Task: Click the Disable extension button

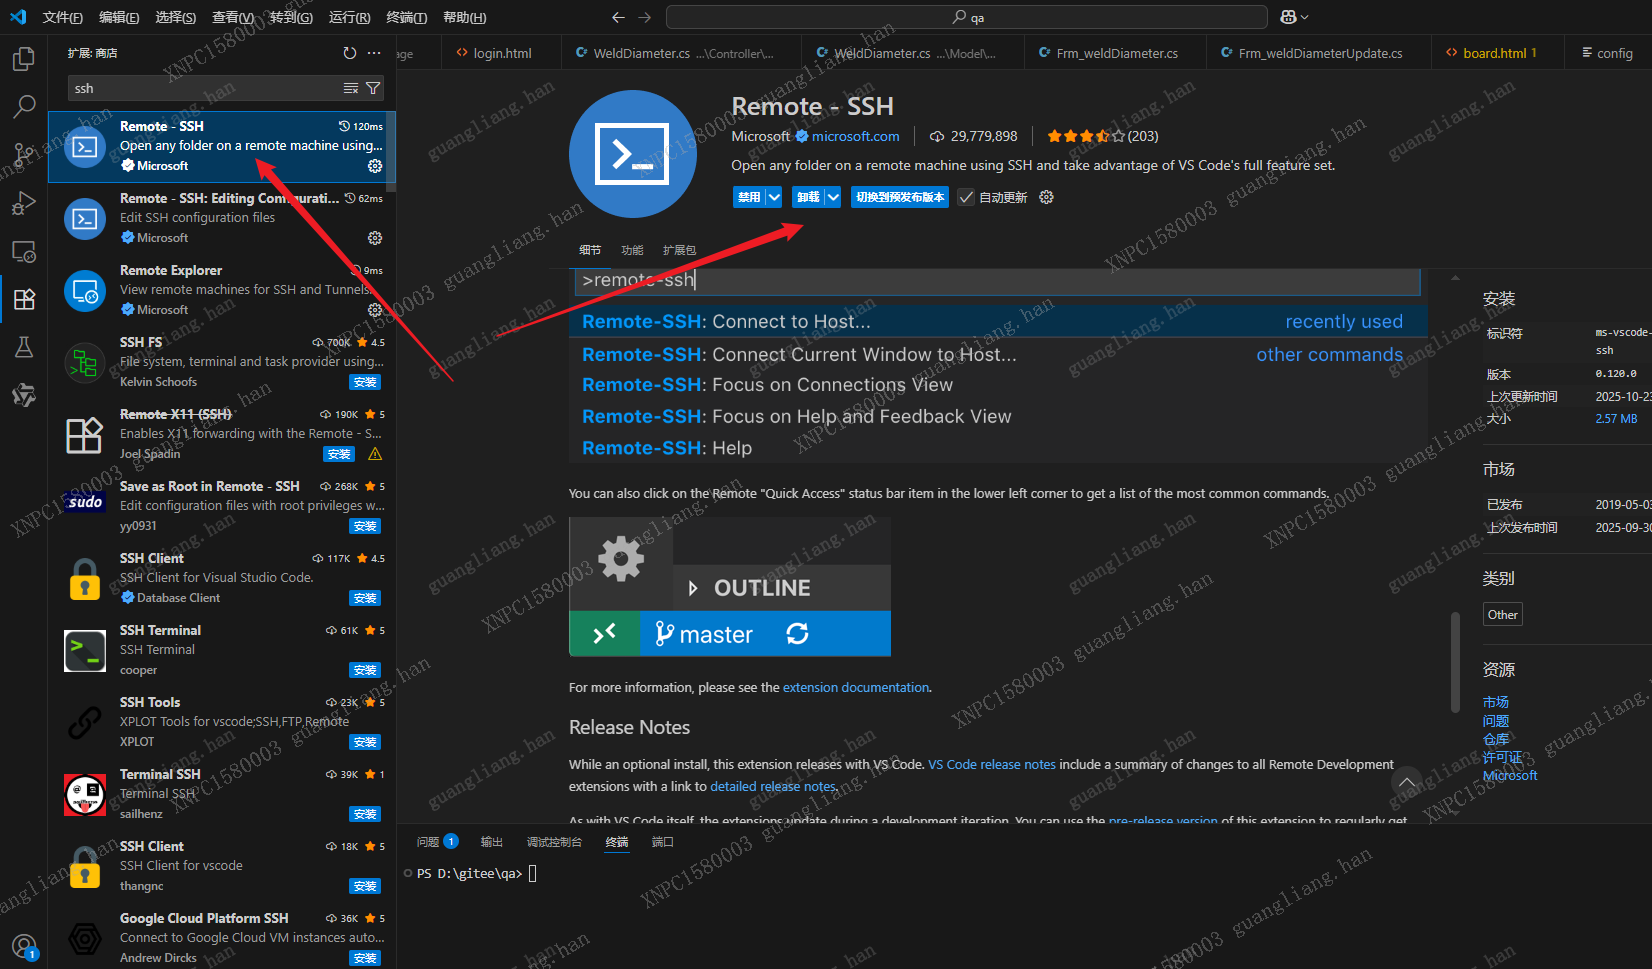Action: pos(749,197)
